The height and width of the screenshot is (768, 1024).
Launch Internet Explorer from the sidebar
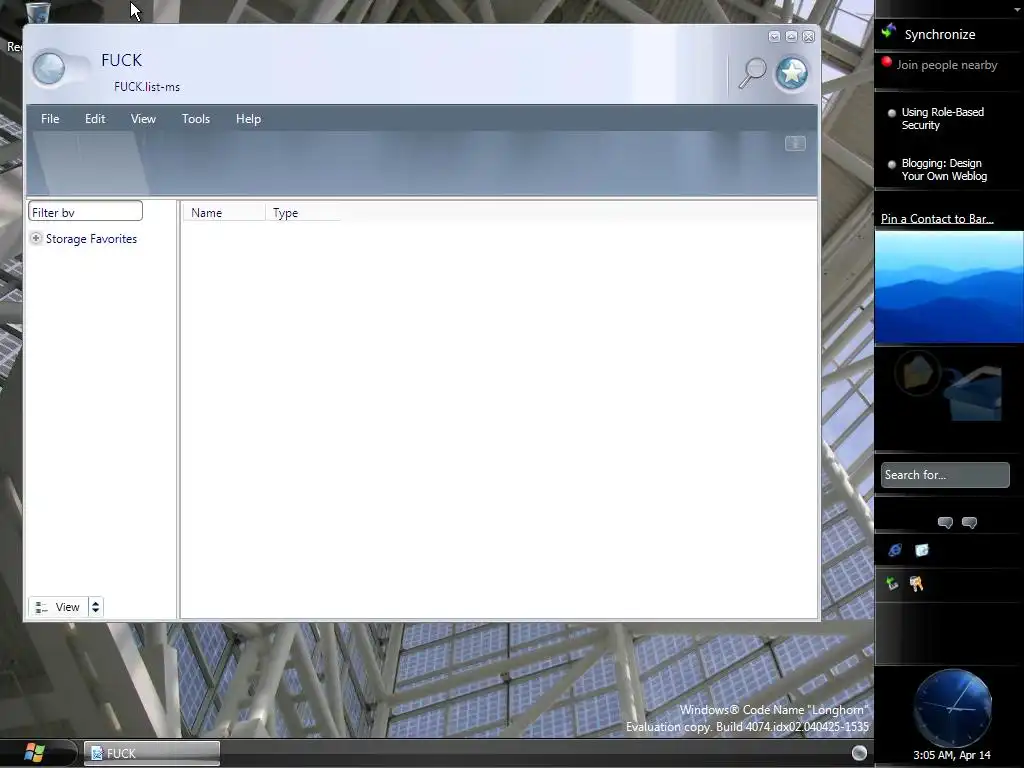895,550
